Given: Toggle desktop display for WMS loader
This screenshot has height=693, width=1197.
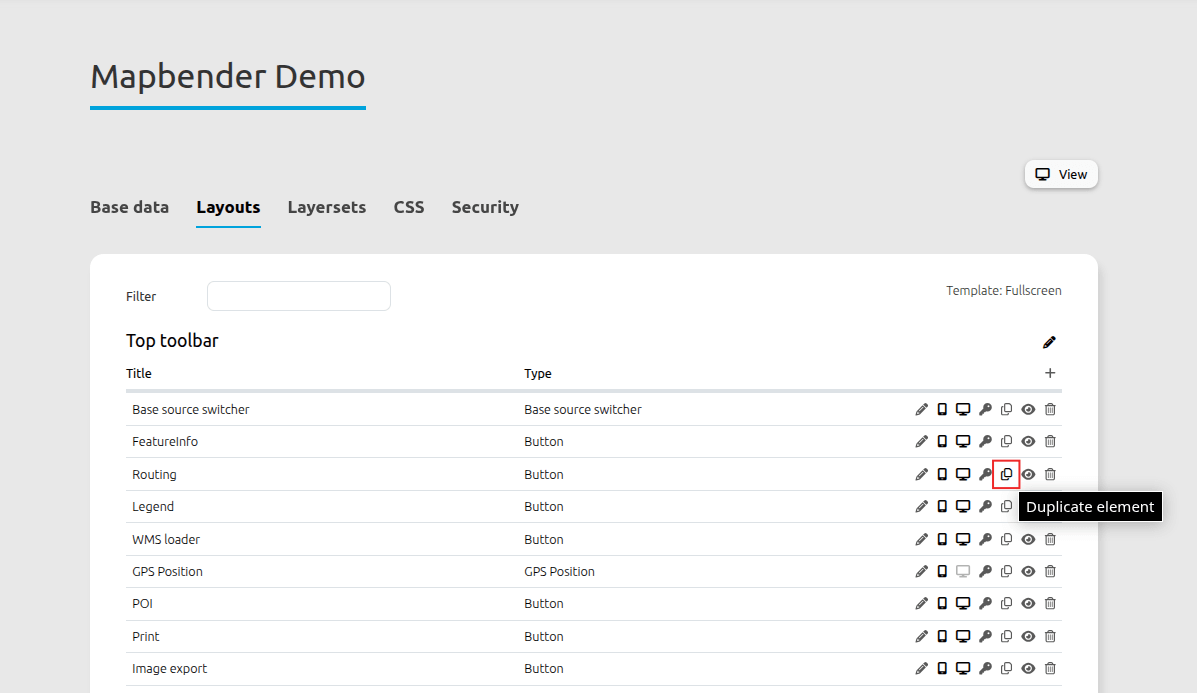Looking at the screenshot, I should (x=963, y=540).
